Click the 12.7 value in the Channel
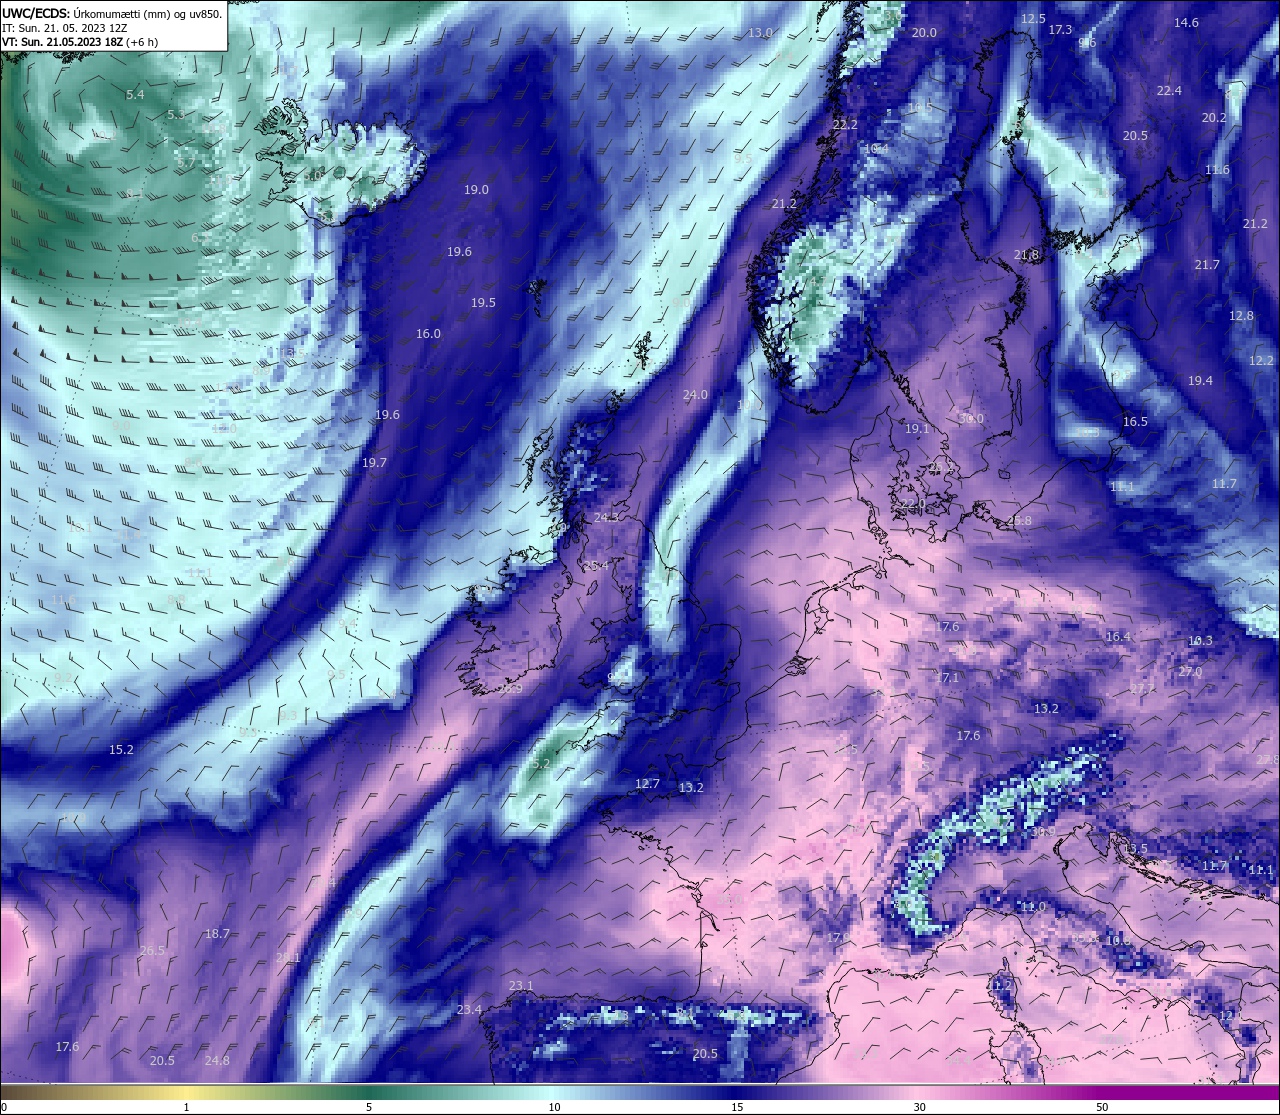 647,783
